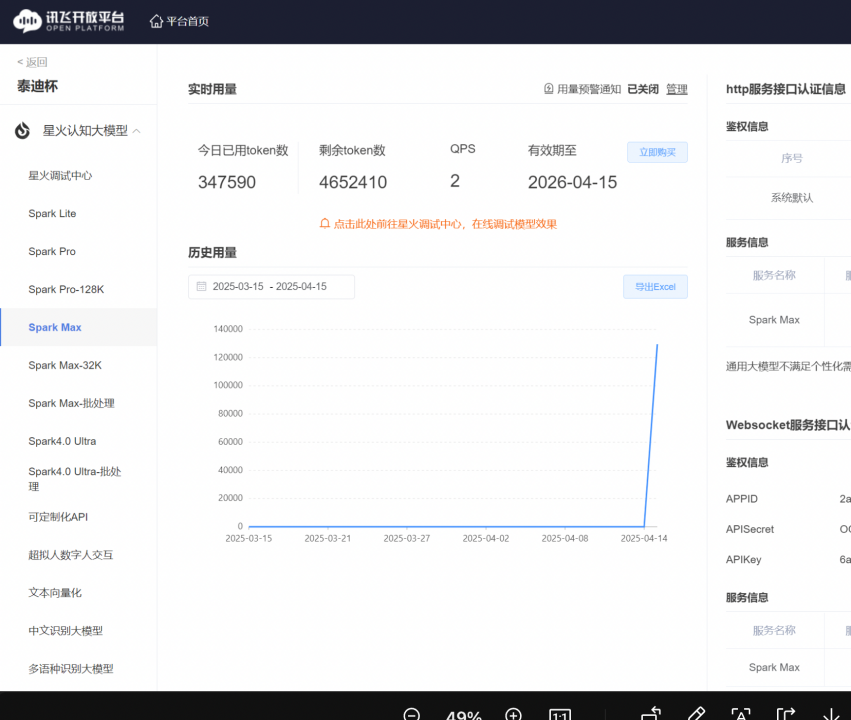Collapse the 星火认知大模型 menu chevron
The width and height of the screenshot is (851, 720).
pyautogui.click(x=137, y=131)
